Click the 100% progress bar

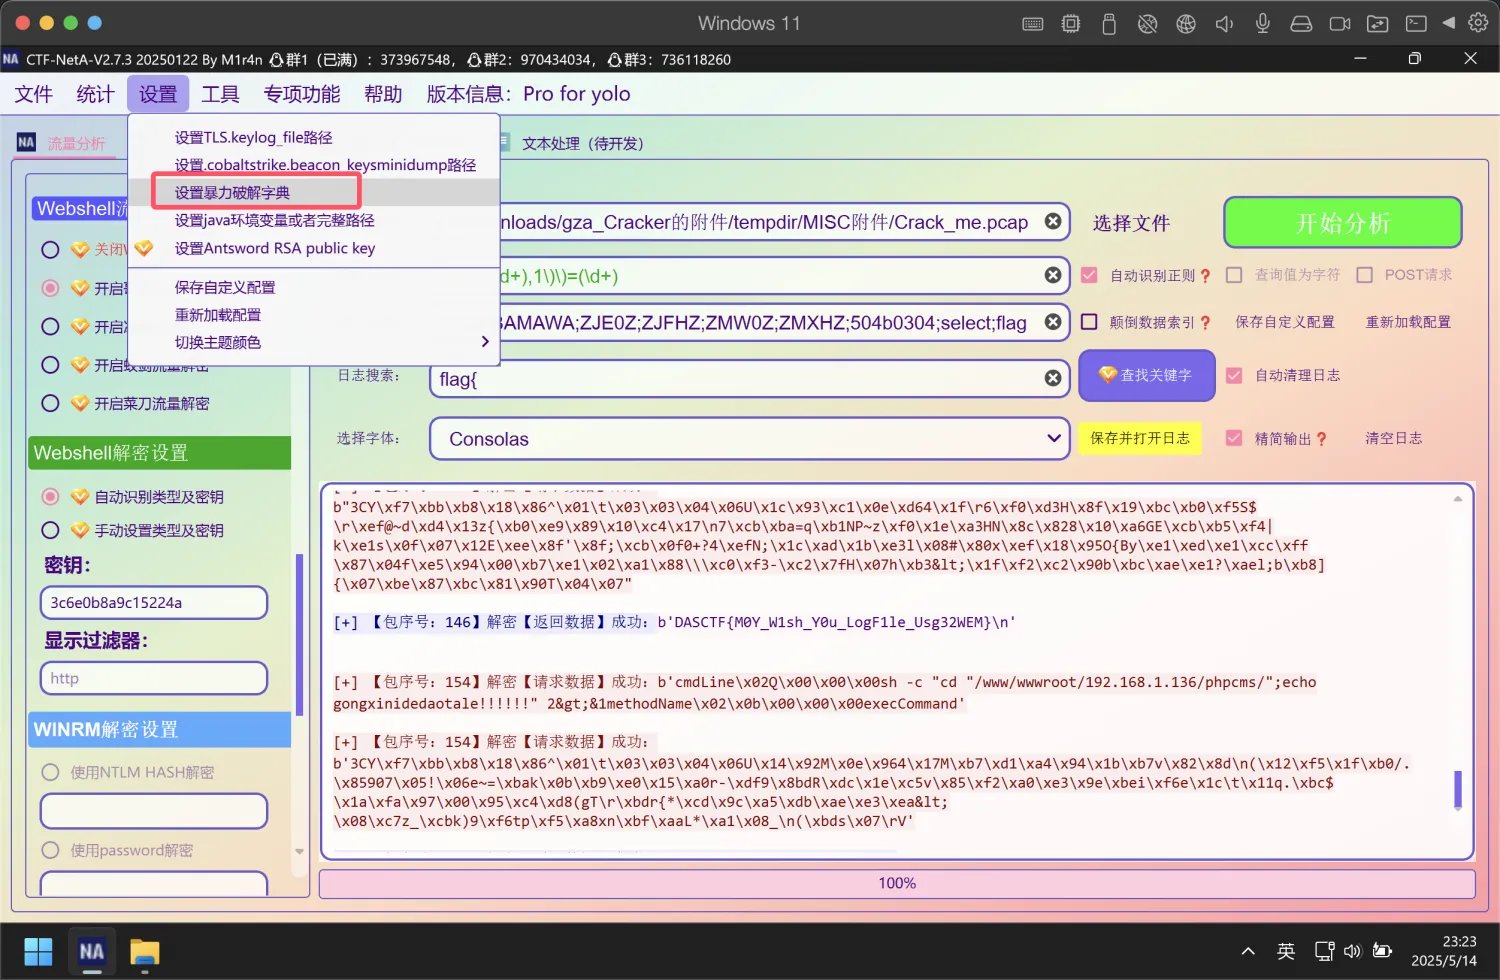click(897, 883)
